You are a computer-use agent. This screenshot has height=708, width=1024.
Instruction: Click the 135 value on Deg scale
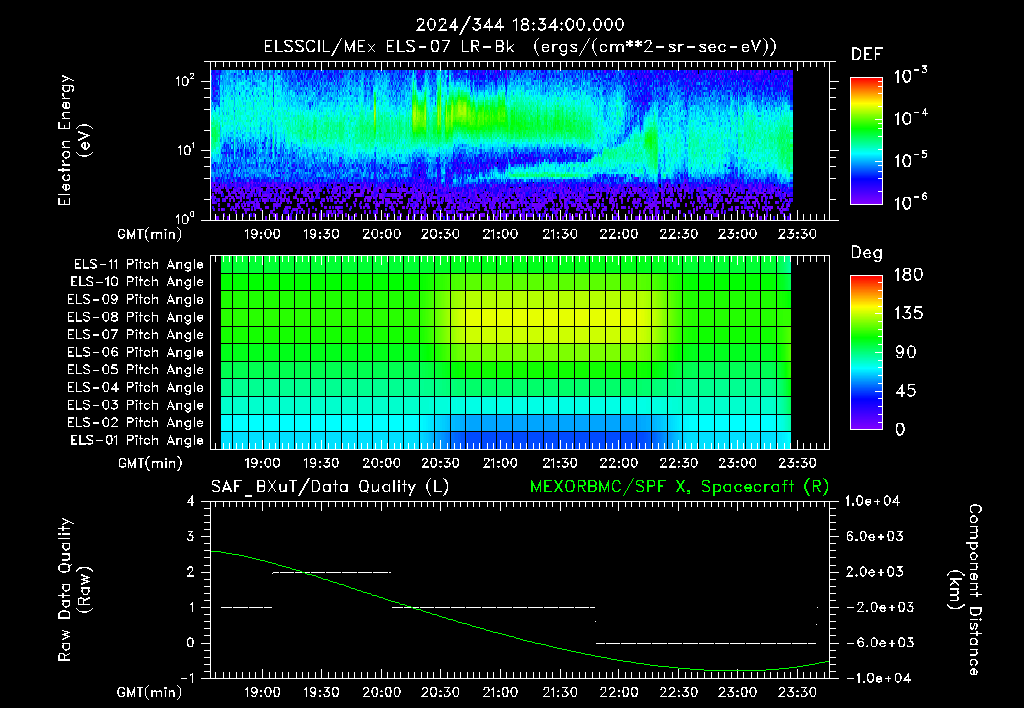pos(908,313)
